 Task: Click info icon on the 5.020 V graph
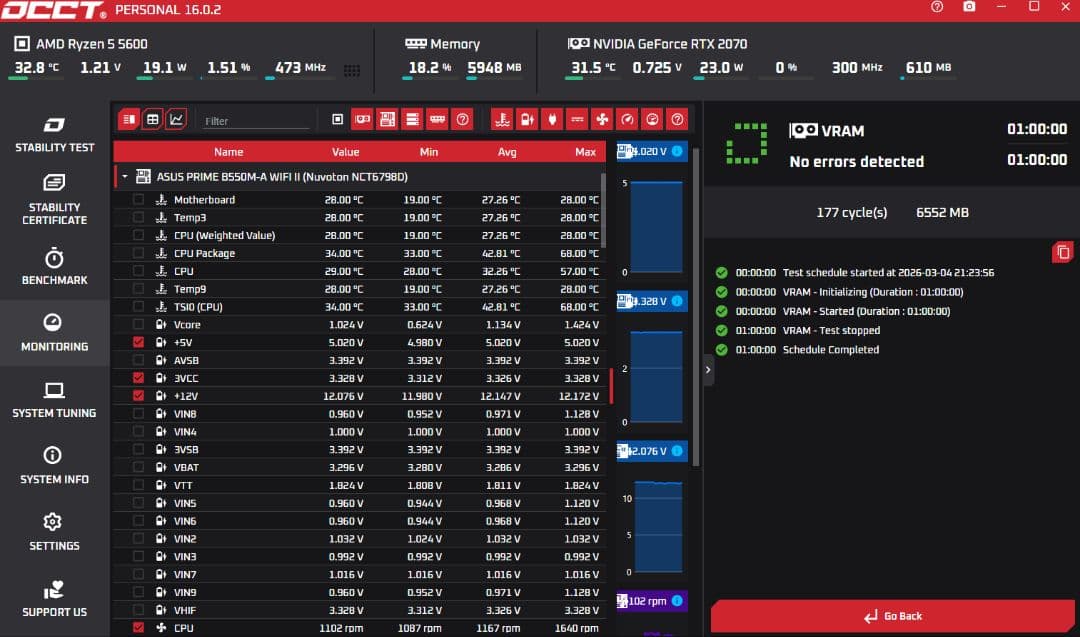point(677,151)
